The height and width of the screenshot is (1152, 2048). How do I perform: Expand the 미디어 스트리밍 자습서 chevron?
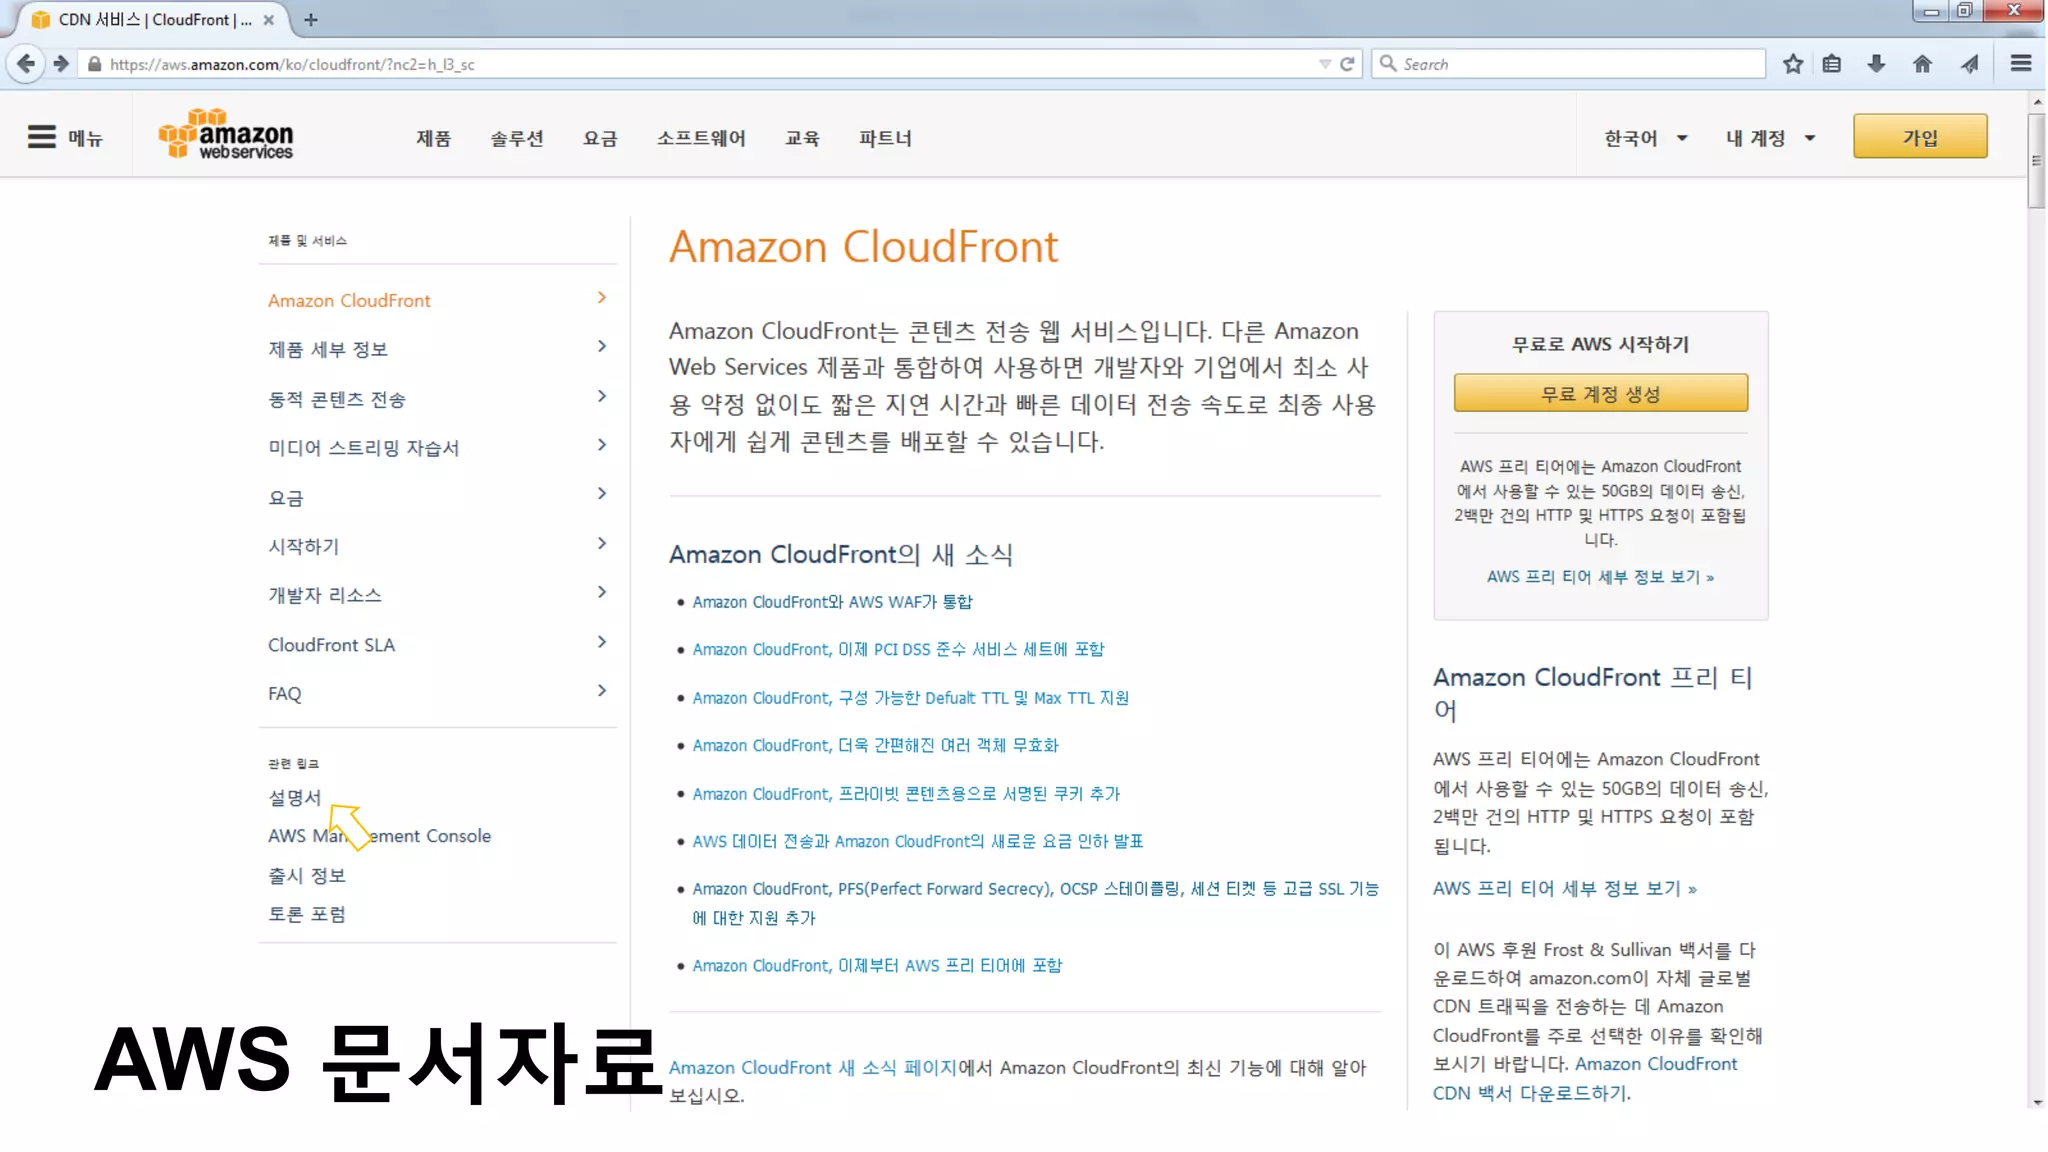pos(602,445)
